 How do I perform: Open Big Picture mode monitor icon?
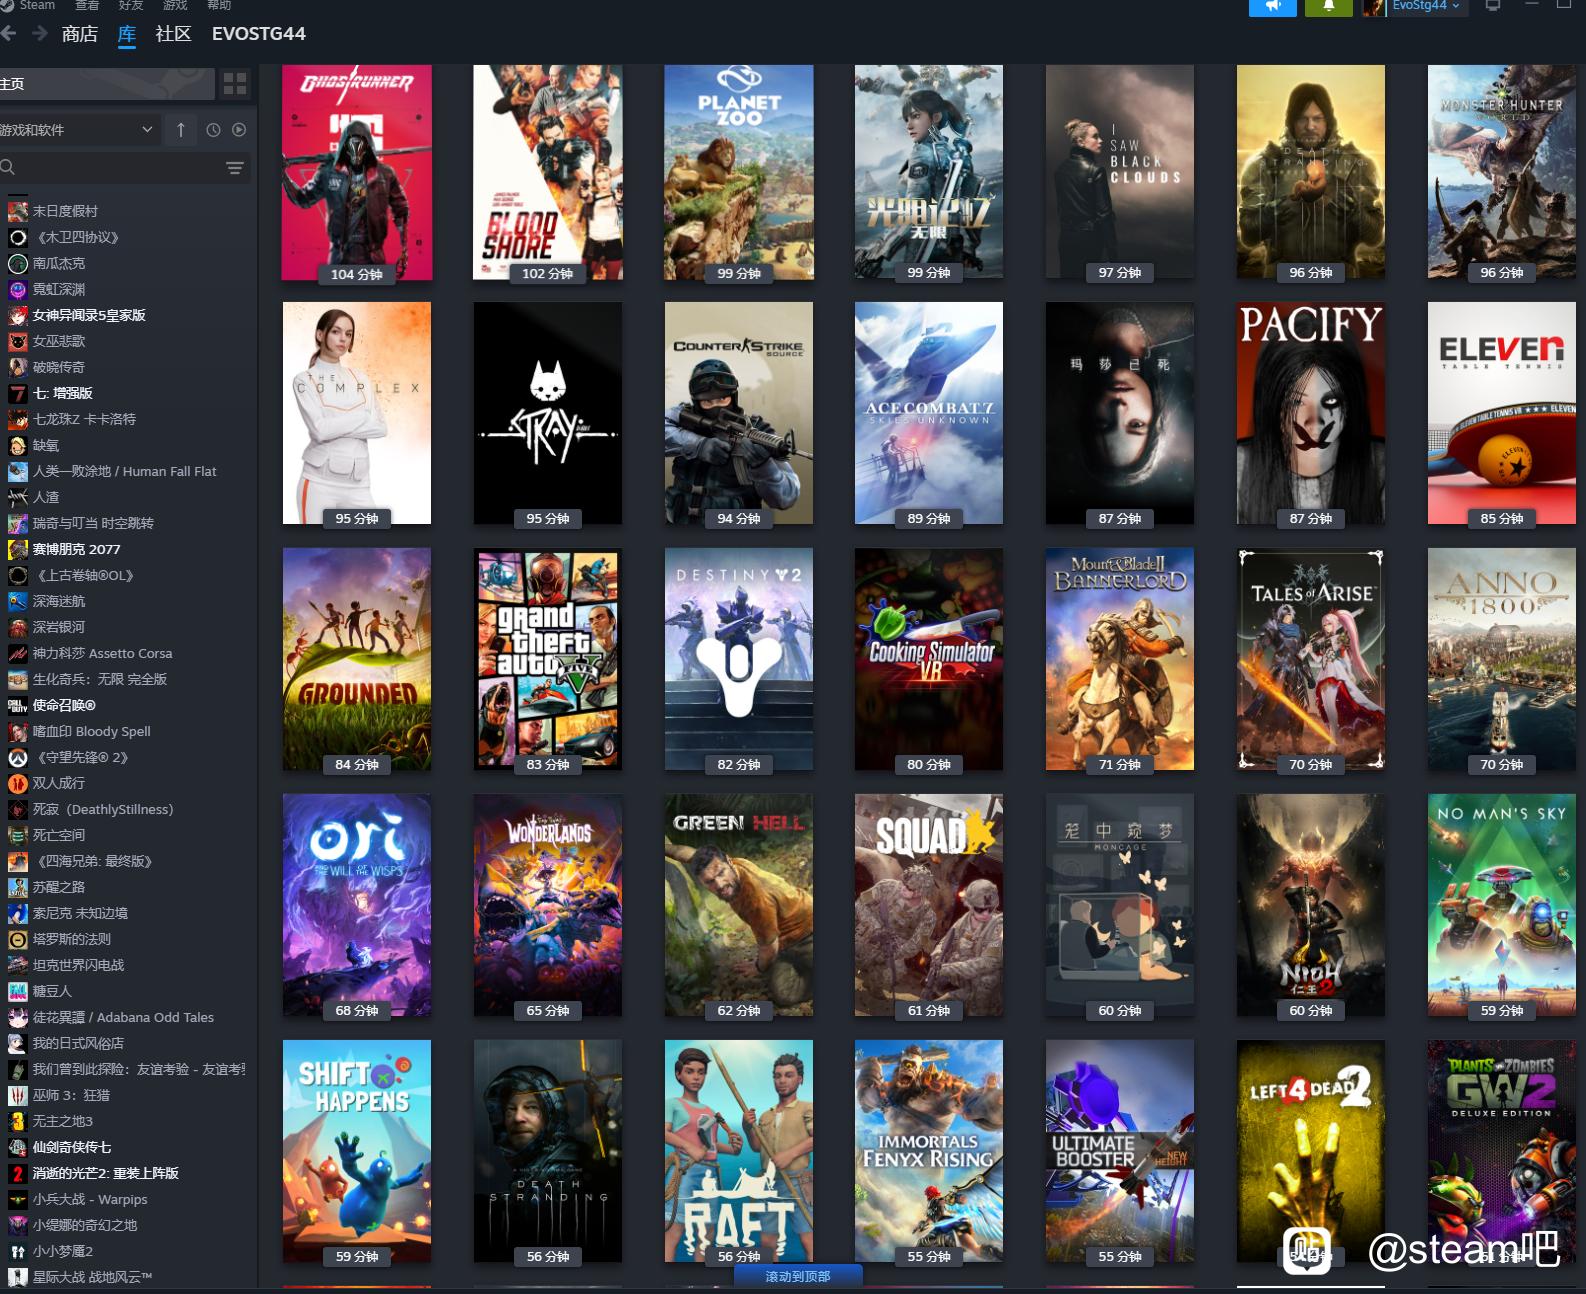click(x=1493, y=6)
